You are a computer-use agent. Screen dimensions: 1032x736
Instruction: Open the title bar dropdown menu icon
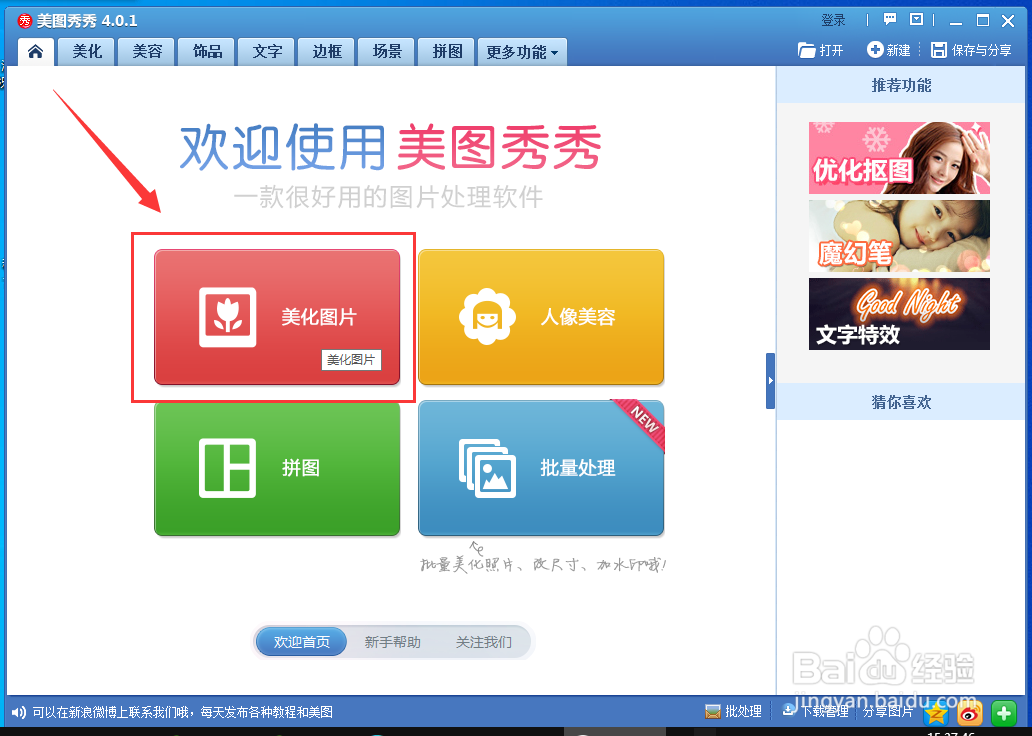click(916, 19)
